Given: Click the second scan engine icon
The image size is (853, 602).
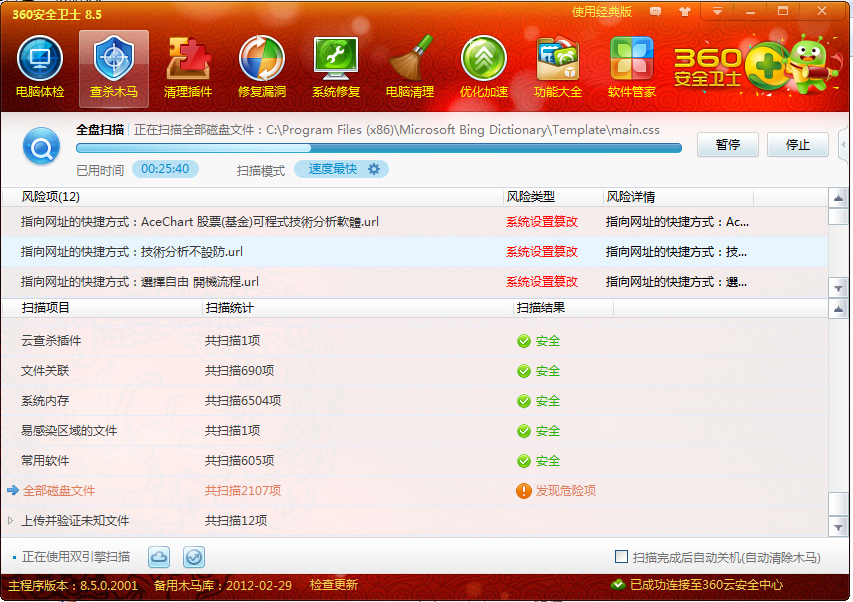Looking at the screenshot, I should [194, 557].
